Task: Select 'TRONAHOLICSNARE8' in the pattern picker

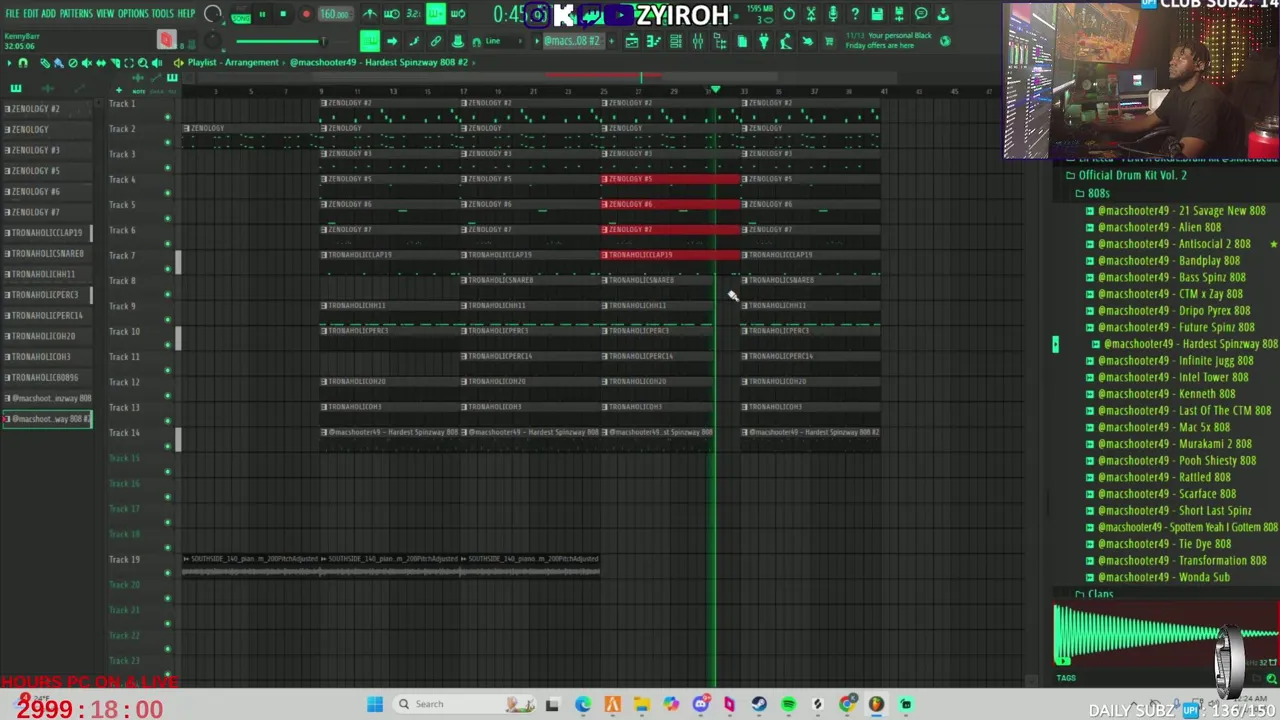Action: (46, 253)
